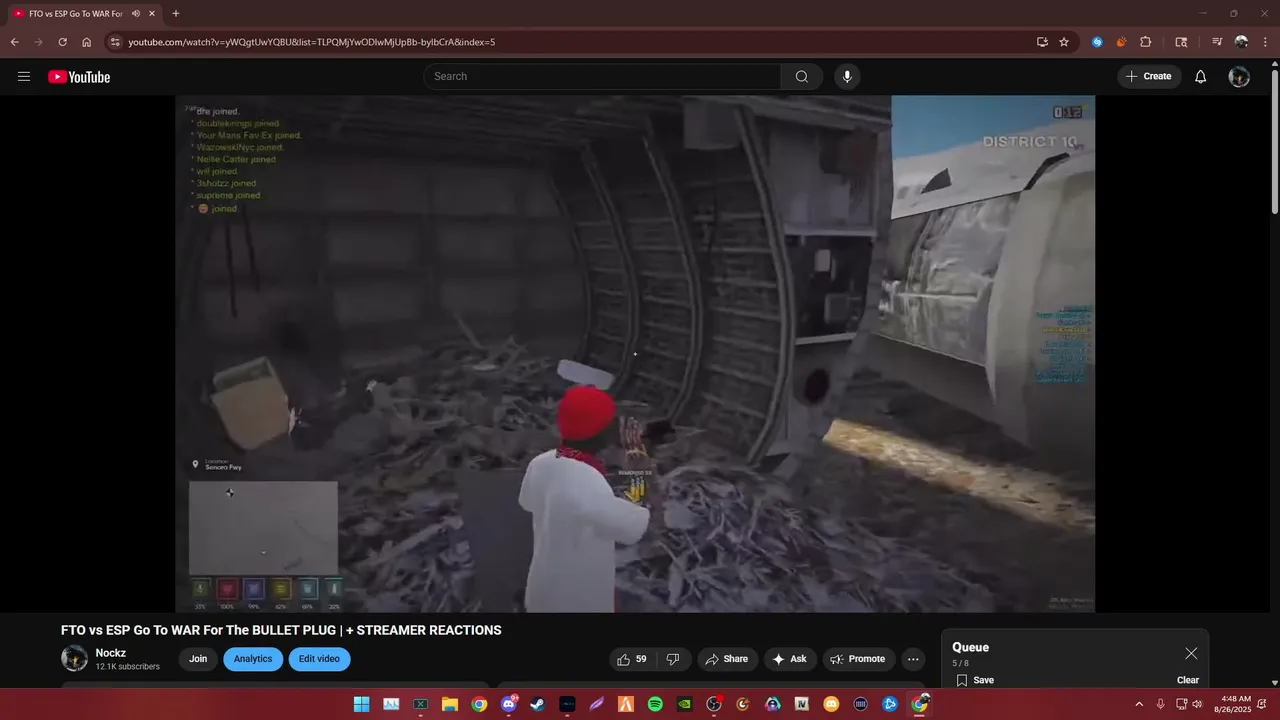The height and width of the screenshot is (720, 1280).
Task: Open the browser home page button
Action: click(87, 42)
